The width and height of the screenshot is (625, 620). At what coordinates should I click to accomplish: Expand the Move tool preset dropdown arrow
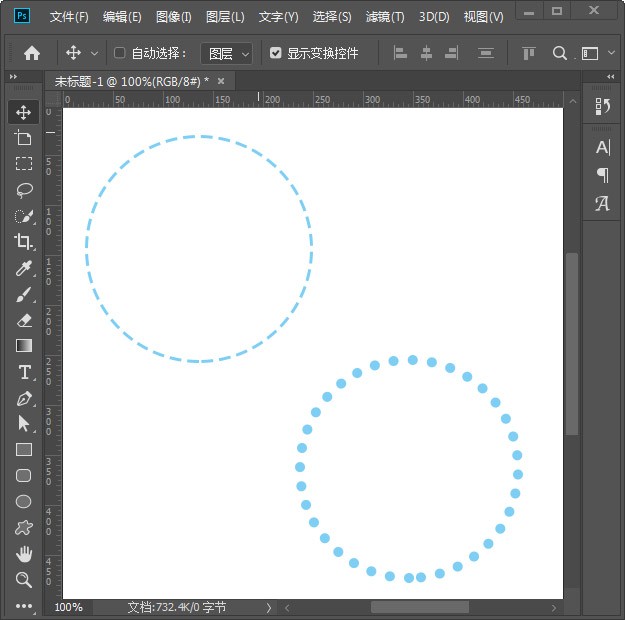coord(94,53)
